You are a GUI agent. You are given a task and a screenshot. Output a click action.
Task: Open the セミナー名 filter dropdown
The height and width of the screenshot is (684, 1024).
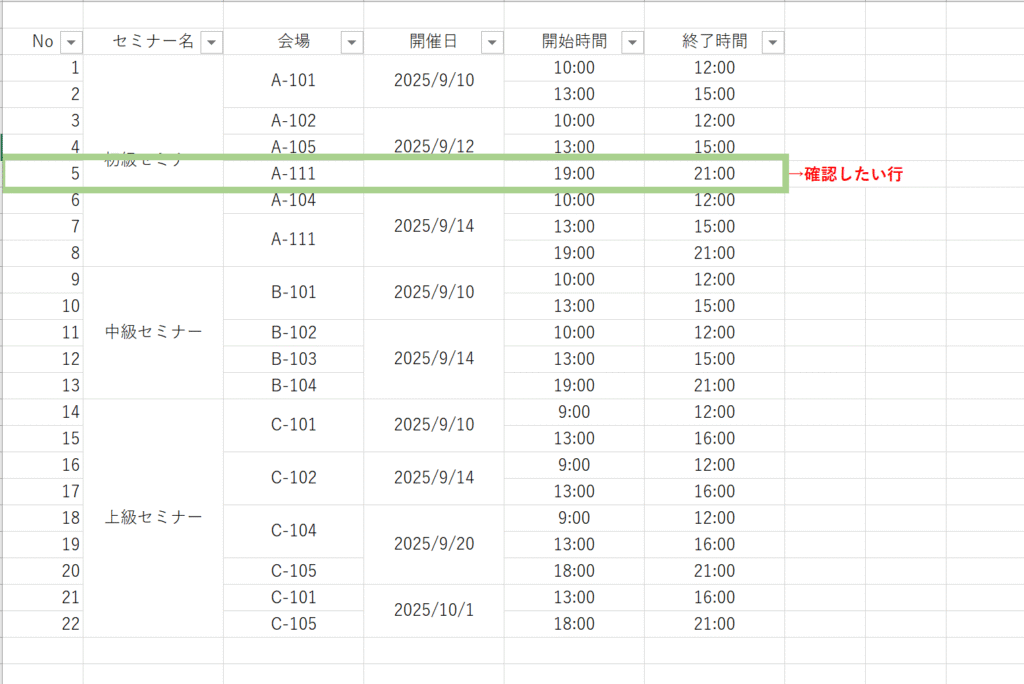(212, 42)
